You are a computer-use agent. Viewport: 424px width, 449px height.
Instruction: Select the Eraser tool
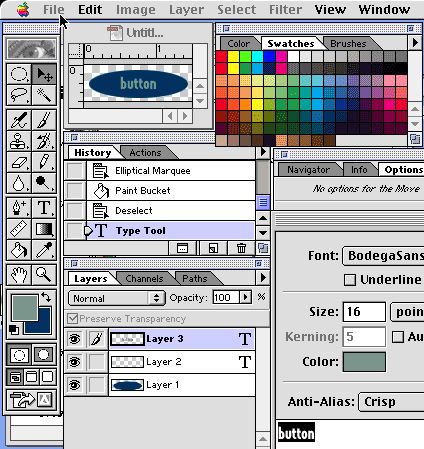pos(19,162)
